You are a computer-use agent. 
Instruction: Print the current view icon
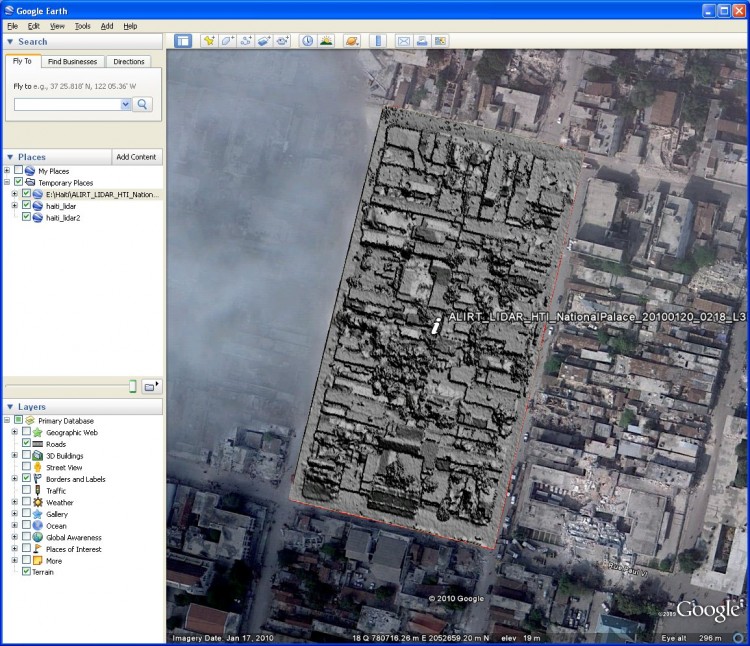coord(422,41)
